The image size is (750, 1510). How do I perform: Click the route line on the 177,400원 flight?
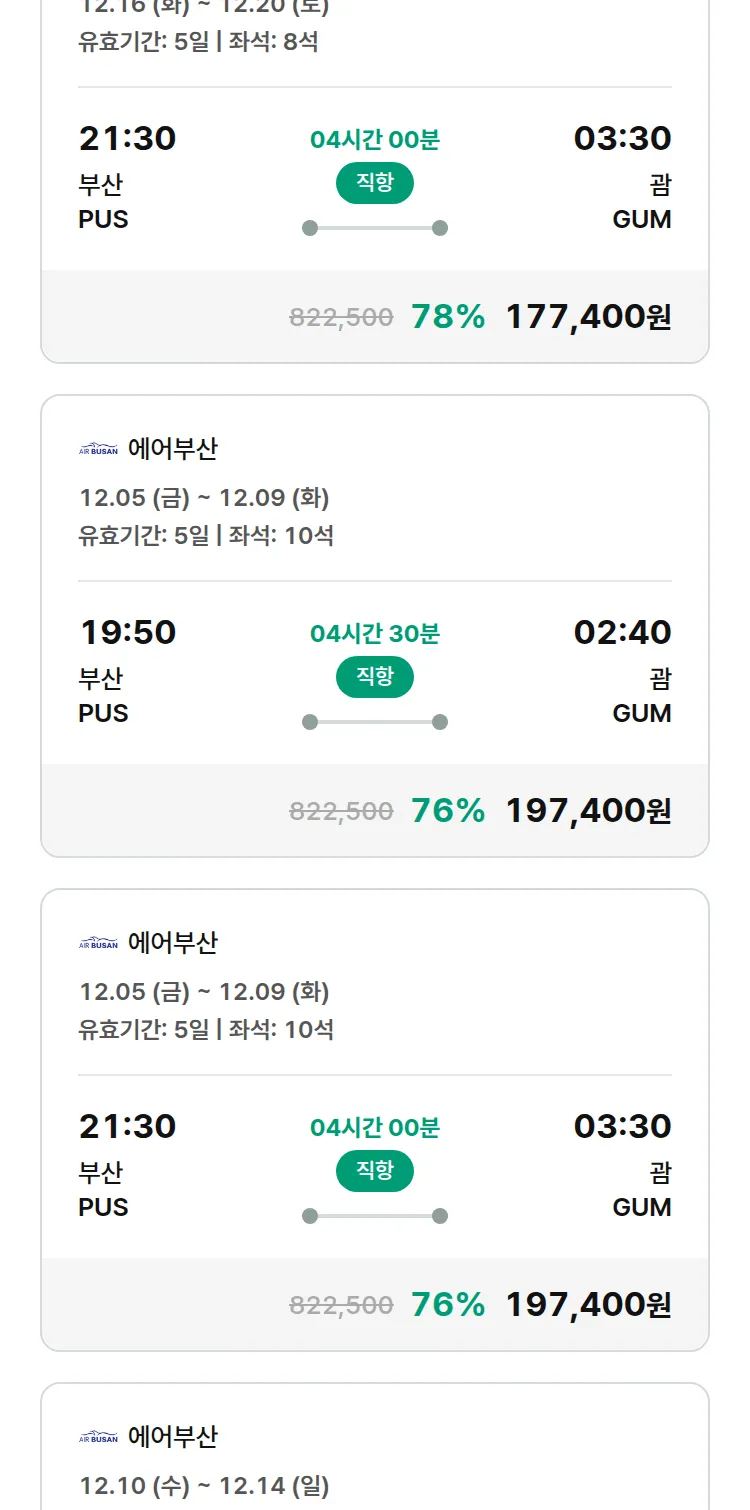(x=374, y=228)
